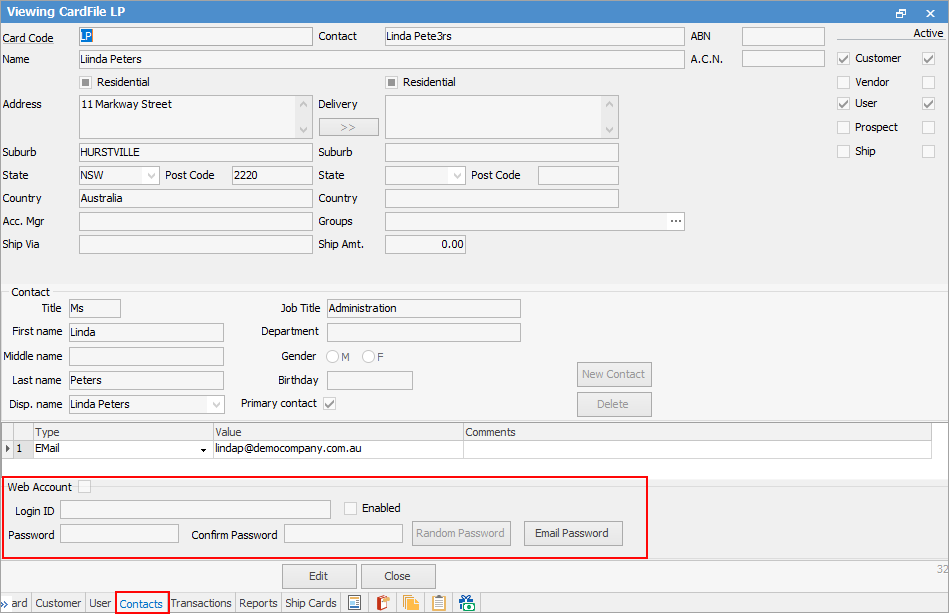Toggle the Web Account checkbox
949x614 pixels.
pos(85,487)
